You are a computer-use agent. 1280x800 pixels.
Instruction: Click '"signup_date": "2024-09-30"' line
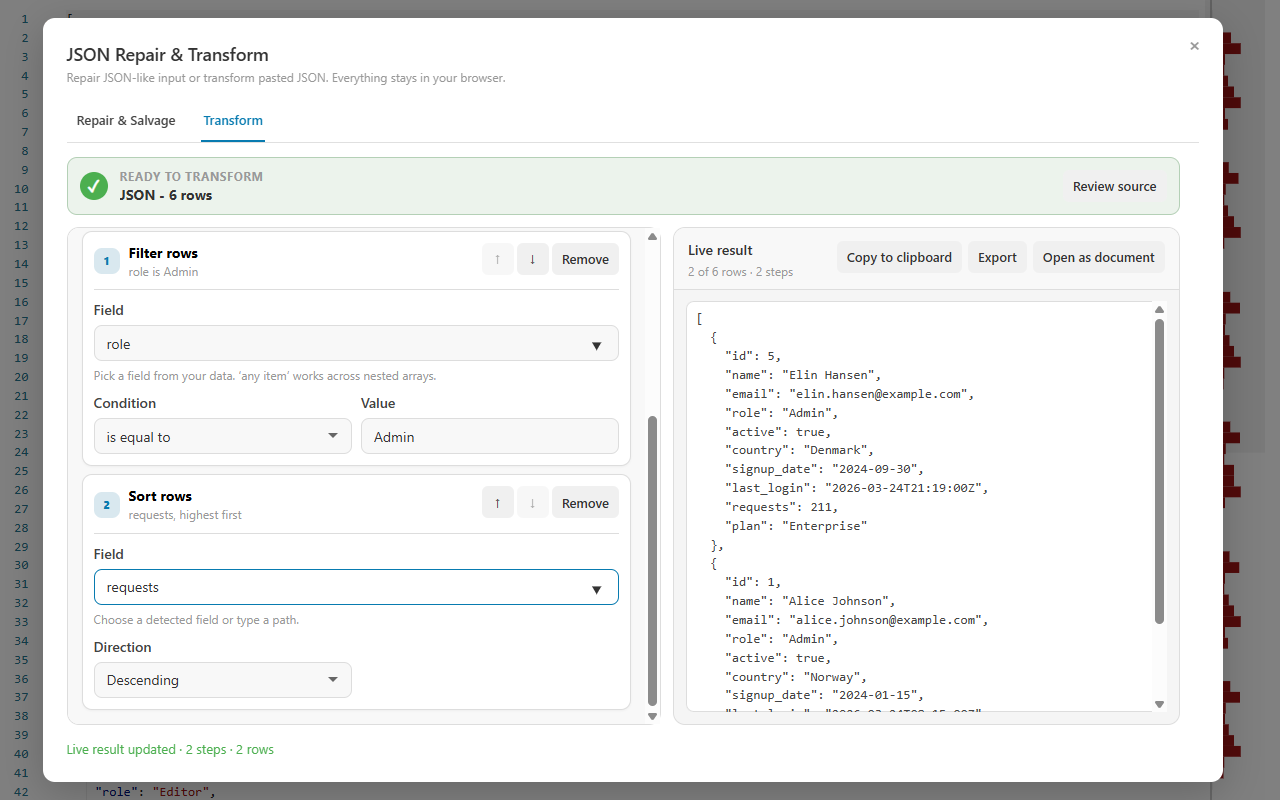[824, 469]
